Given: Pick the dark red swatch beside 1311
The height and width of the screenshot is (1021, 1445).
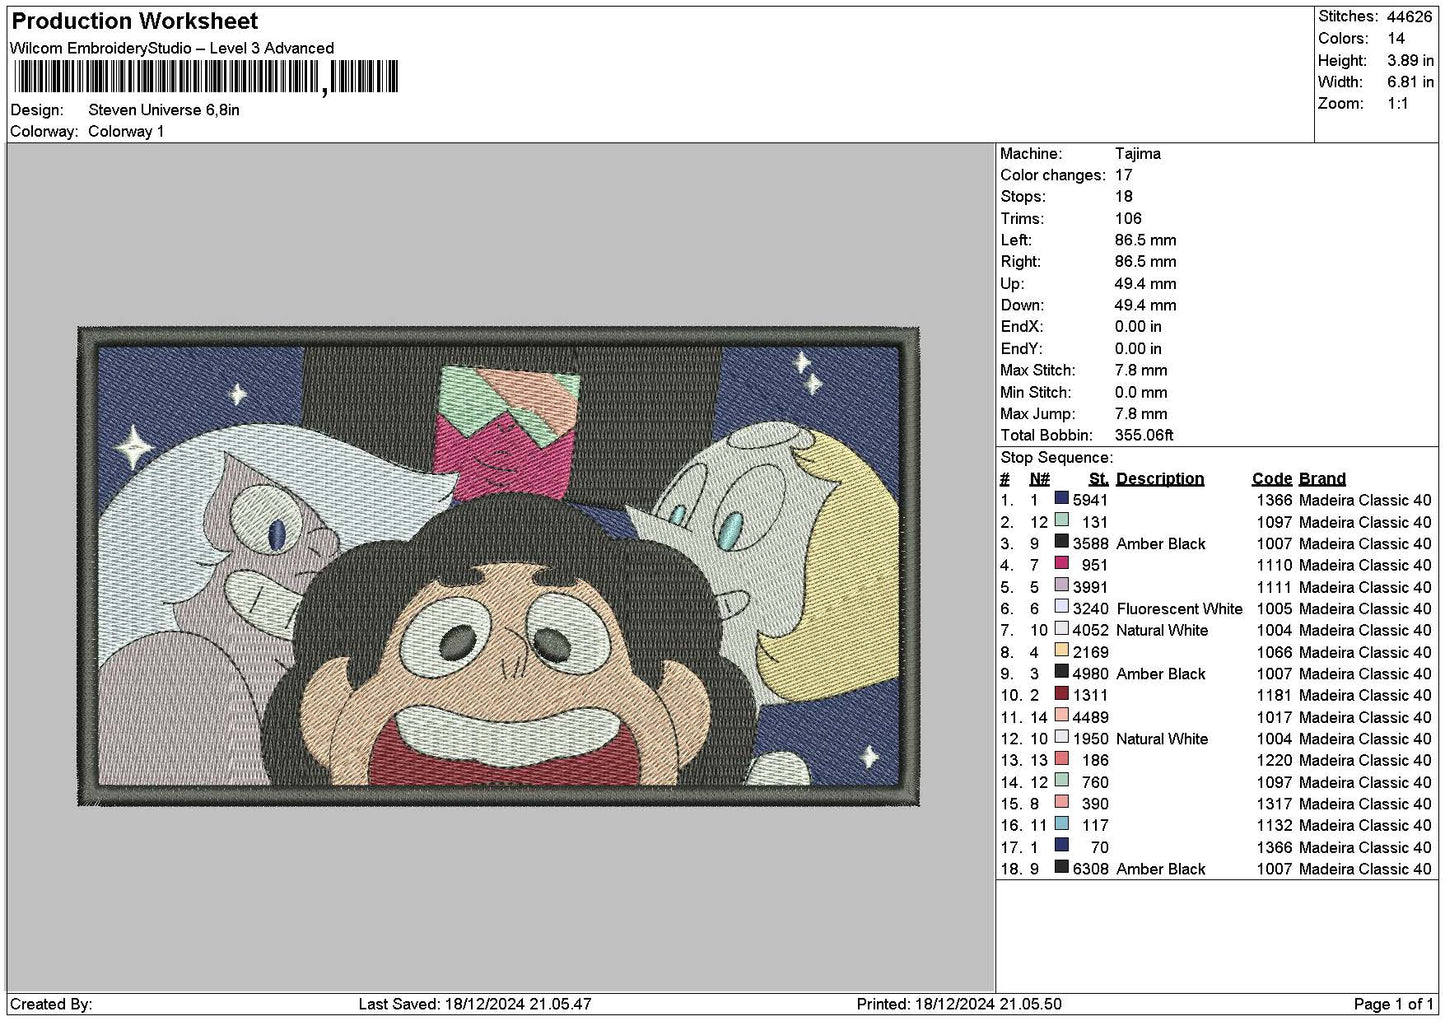Looking at the screenshot, I should coord(1062,694).
